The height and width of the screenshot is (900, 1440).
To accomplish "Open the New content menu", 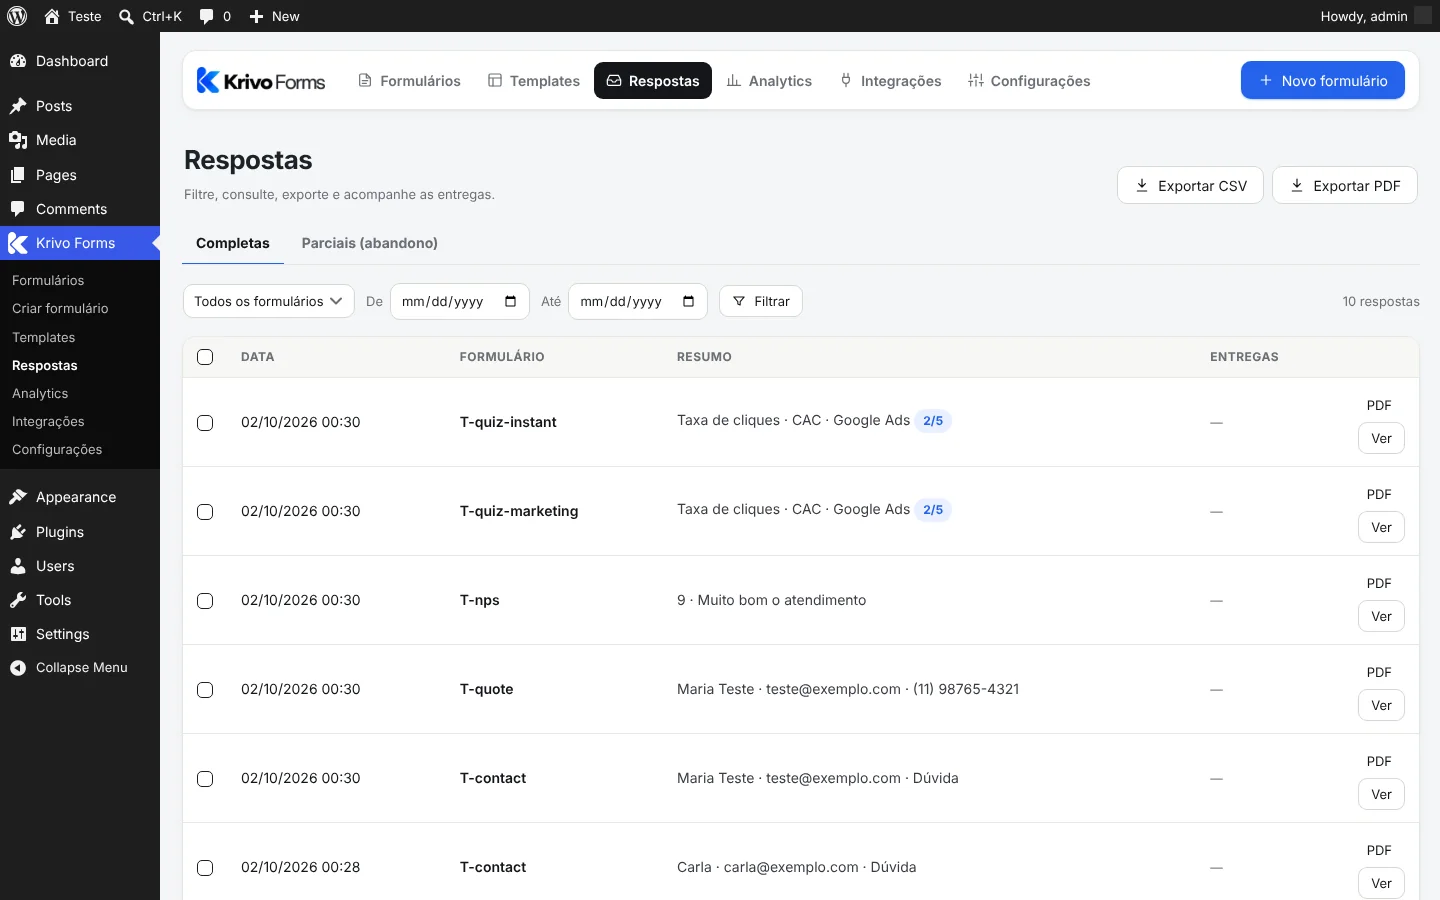I will (x=274, y=16).
